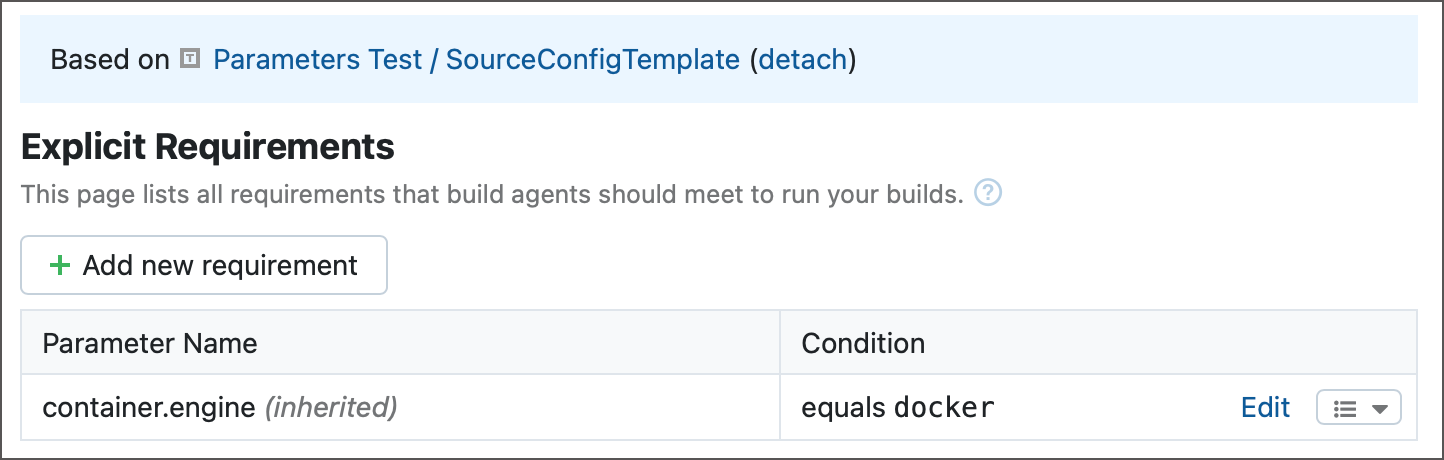
Task: Click the Based on text in banner
Action: click(x=110, y=60)
